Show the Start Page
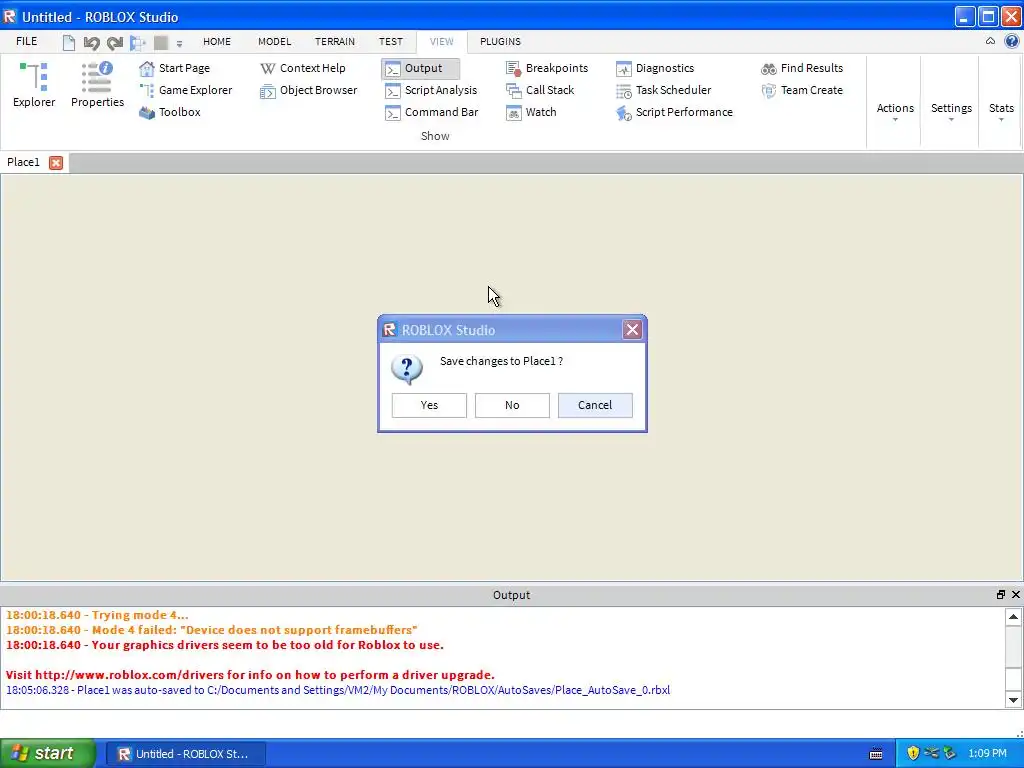 point(175,68)
